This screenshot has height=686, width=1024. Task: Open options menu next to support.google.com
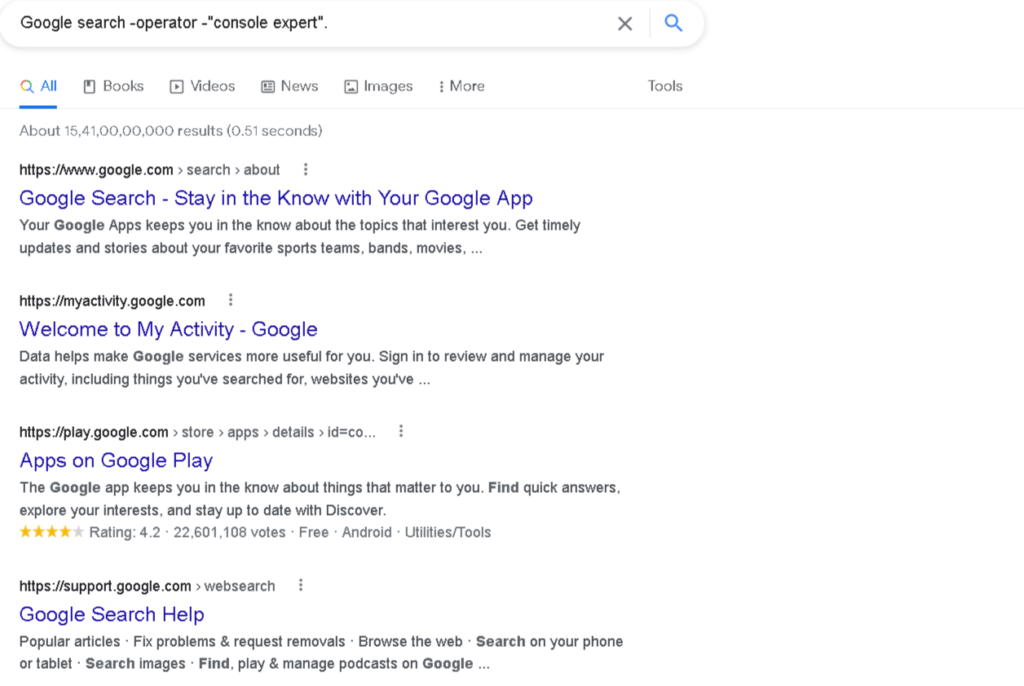300,585
